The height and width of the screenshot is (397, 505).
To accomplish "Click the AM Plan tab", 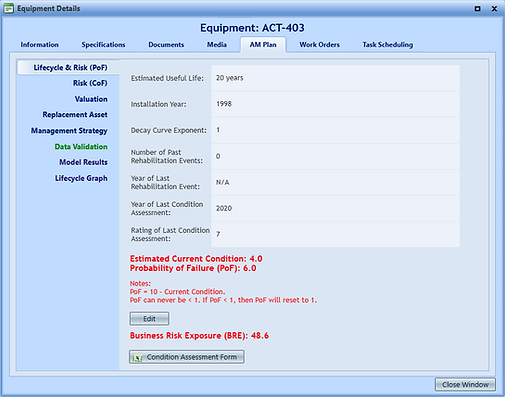I will 263,45.
